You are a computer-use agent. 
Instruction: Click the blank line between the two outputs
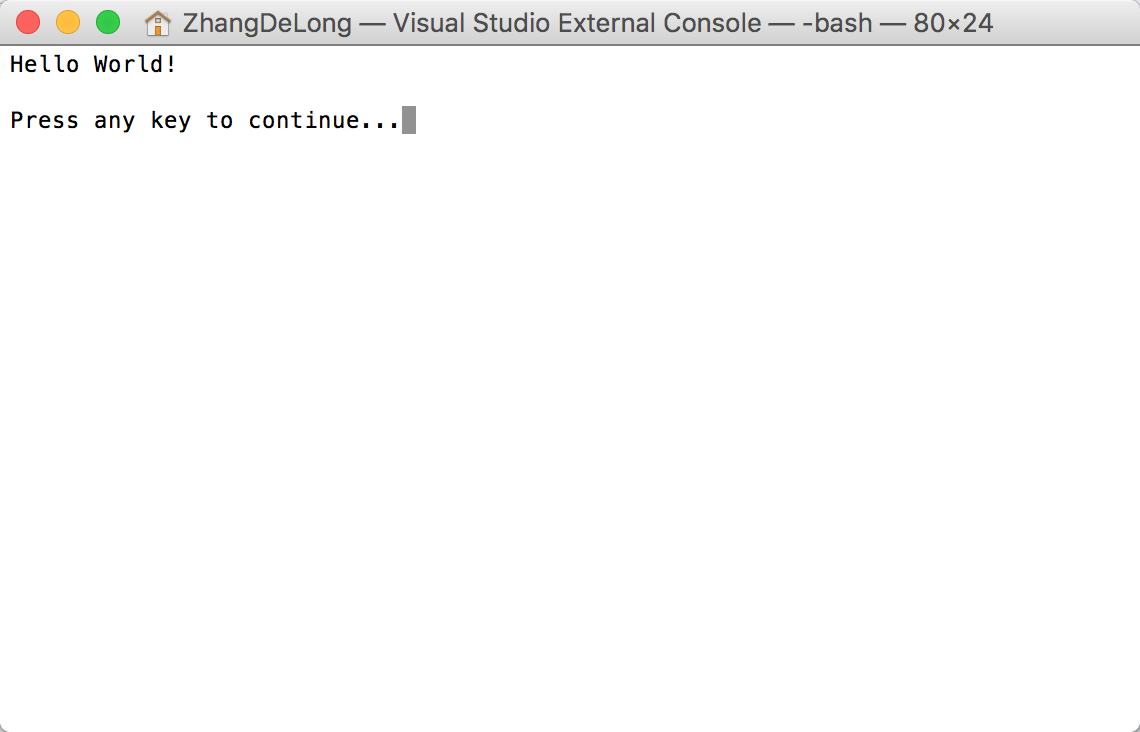pos(570,92)
